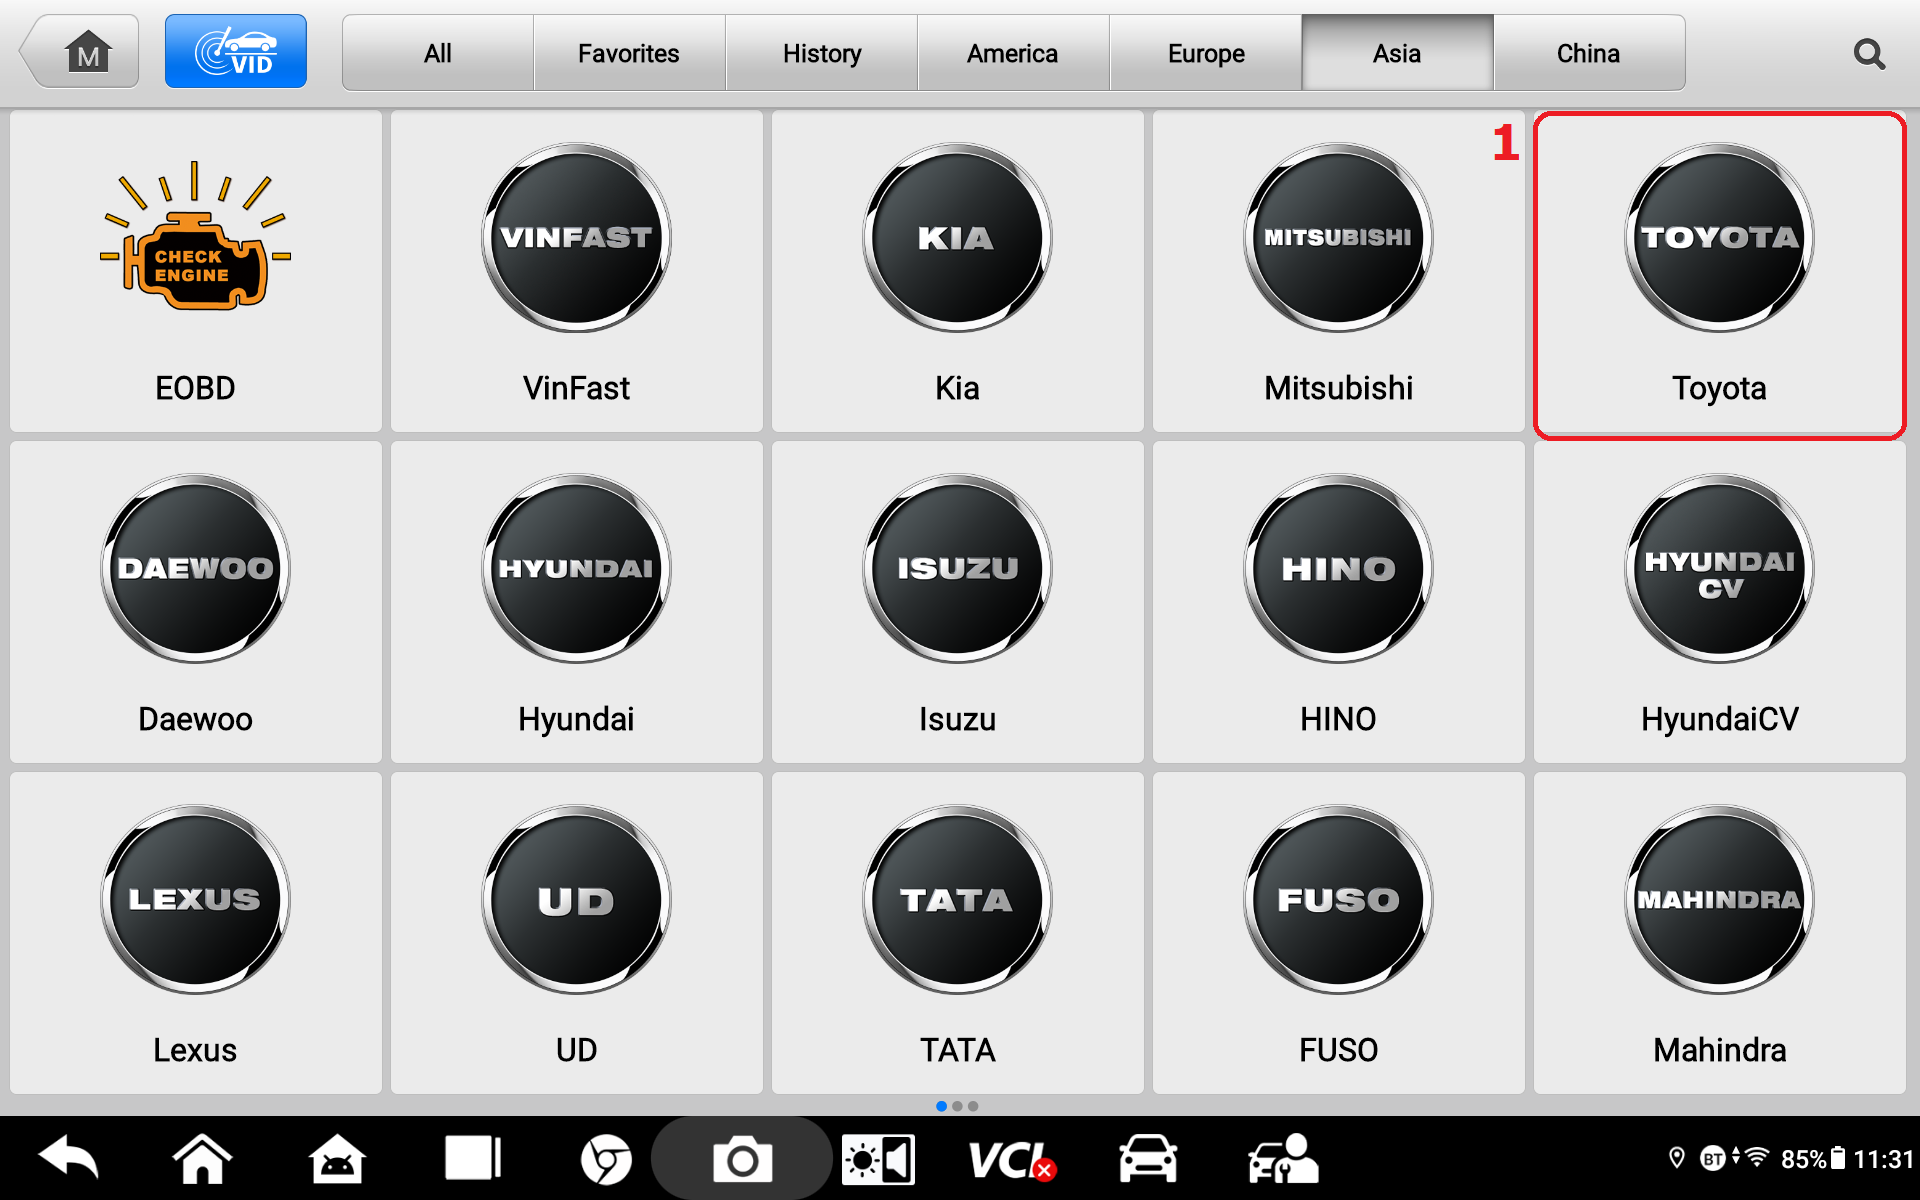Jump to second page indicator dot
Viewport: 1920px width, 1200px height.
[957, 1106]
